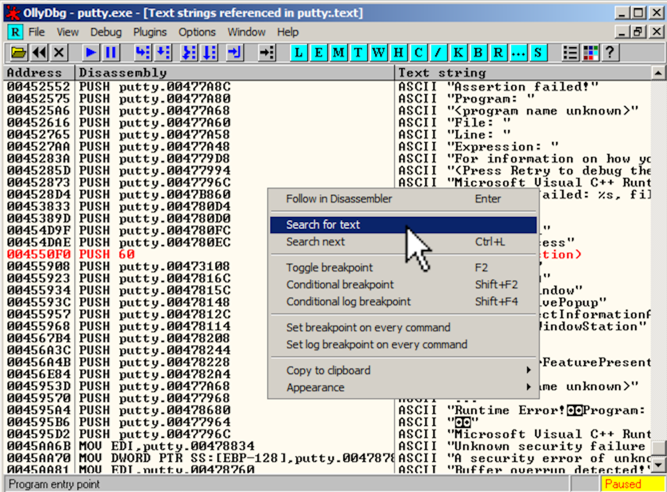The width and height of the screenshot is (667, 492).
Task: Open file with the folder toolbar icon
Action: [18, 53]
